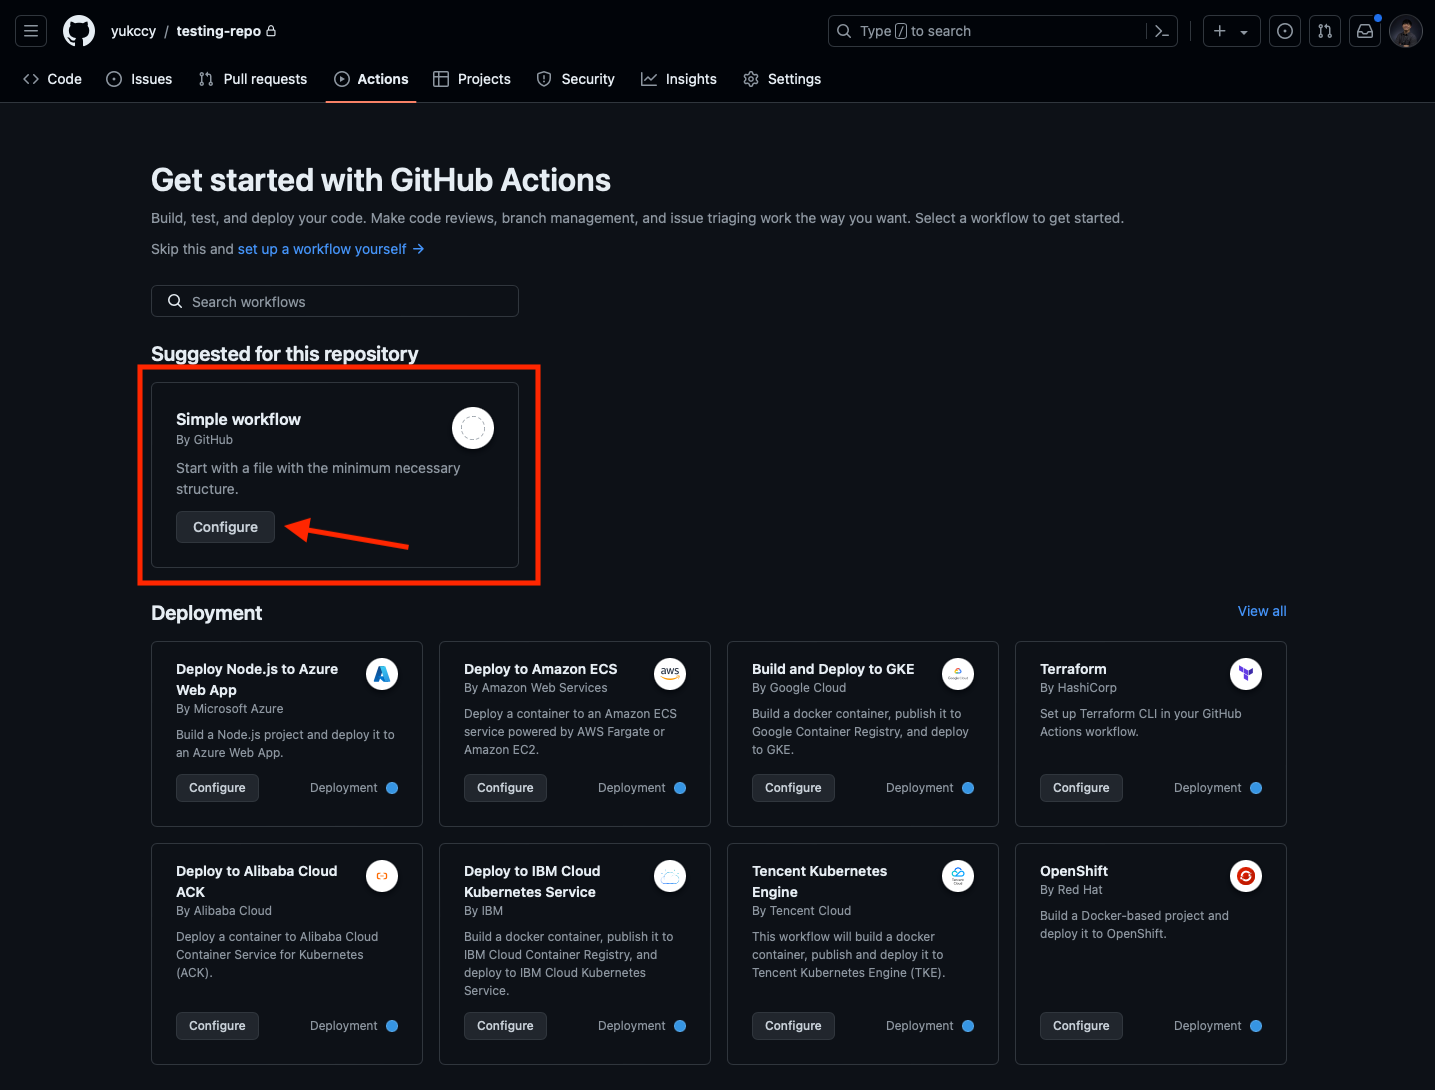Click the Simple workflow logo icon
The width and height of the screenshot is (1435, 1090).
473,428
